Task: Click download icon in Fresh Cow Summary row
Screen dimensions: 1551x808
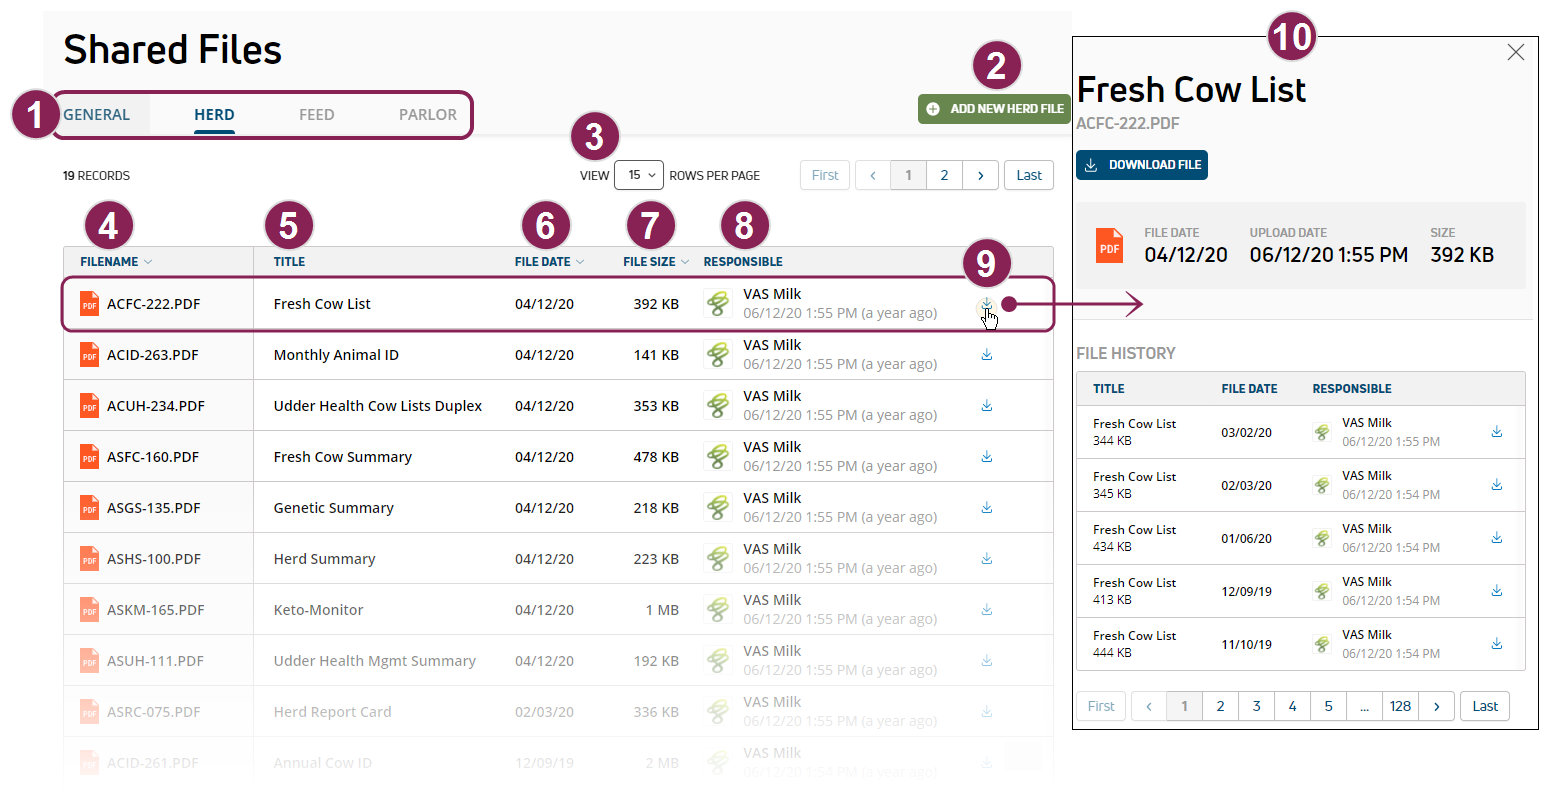Action: coord(987,456)
